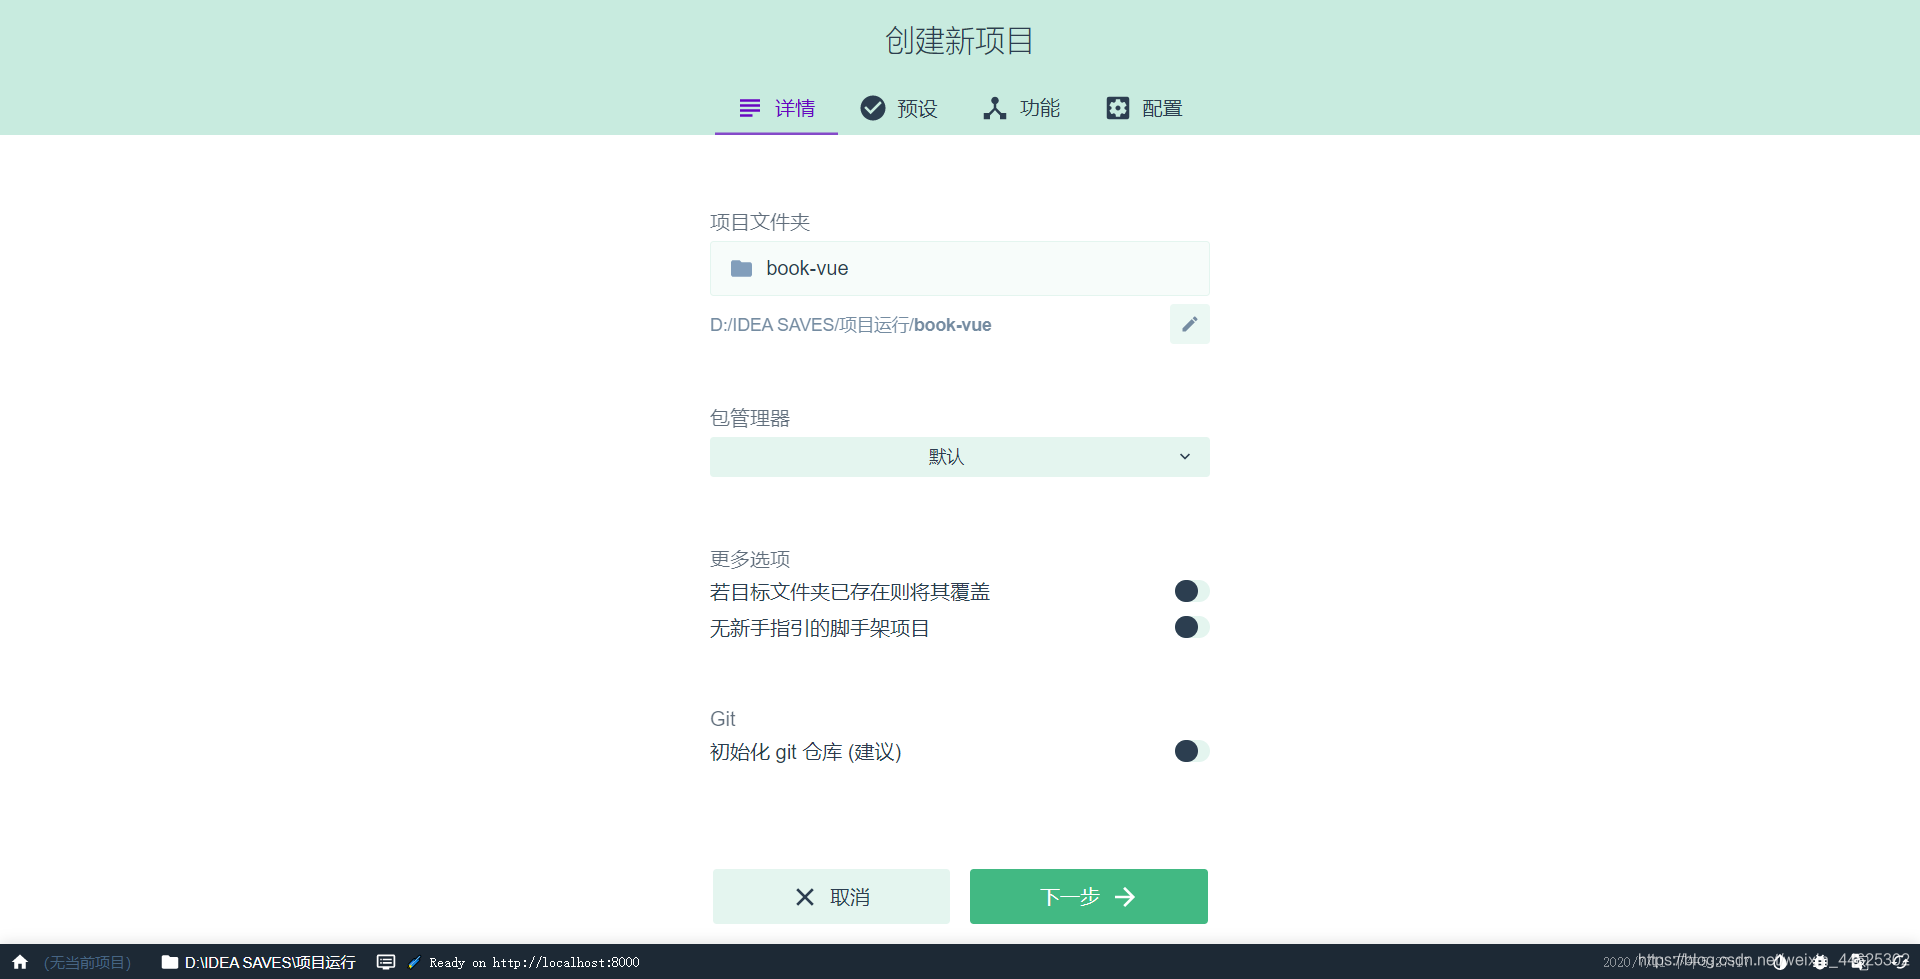
Task: Toggle 无新手指引的脚手架项目 switch
Action: [1191, 627]
